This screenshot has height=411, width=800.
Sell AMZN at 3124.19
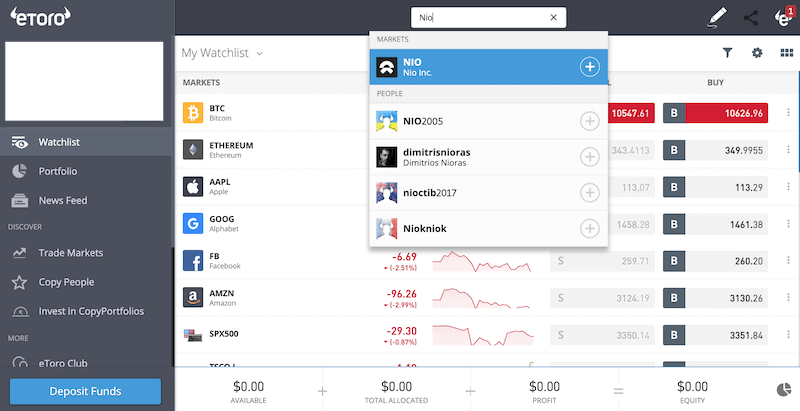(x=602, y=298)
